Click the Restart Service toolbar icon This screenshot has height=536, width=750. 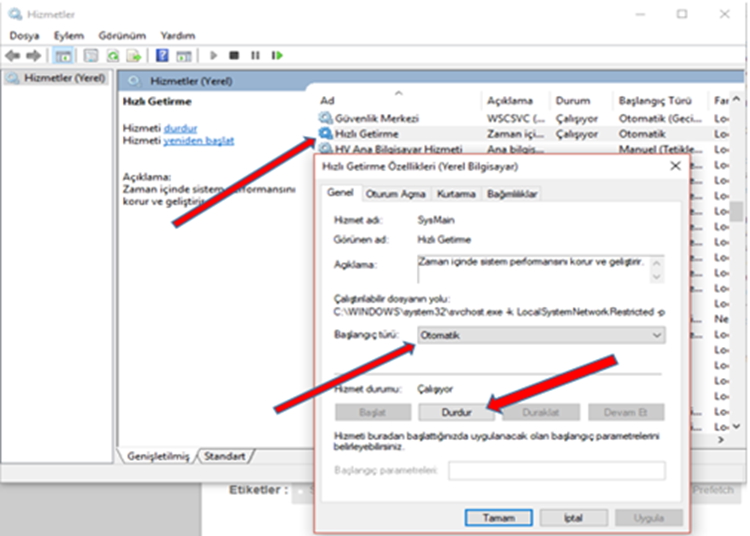(277, 55)
